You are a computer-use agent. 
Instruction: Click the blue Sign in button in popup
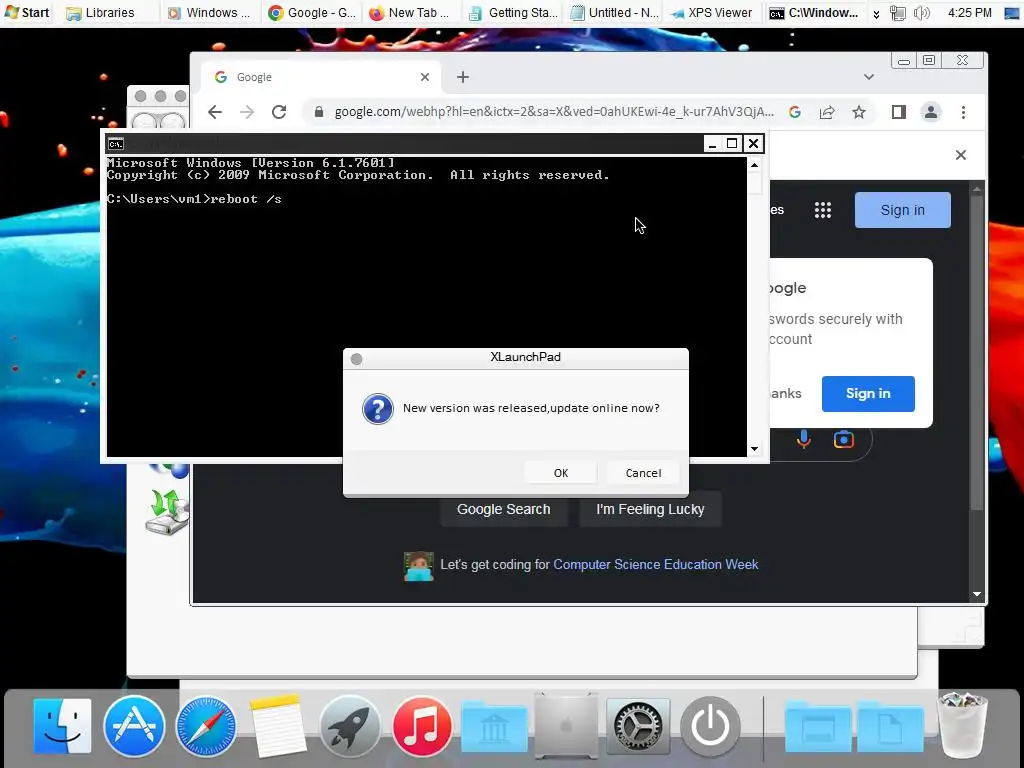point(868,393)
